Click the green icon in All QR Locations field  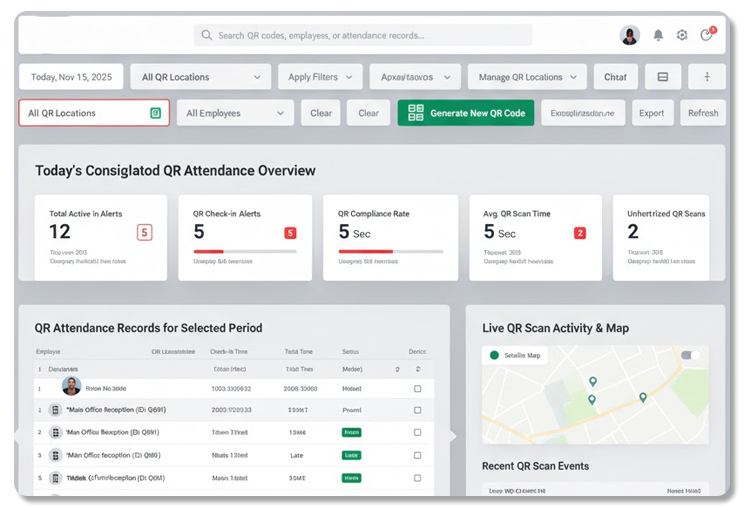(155, 113)
